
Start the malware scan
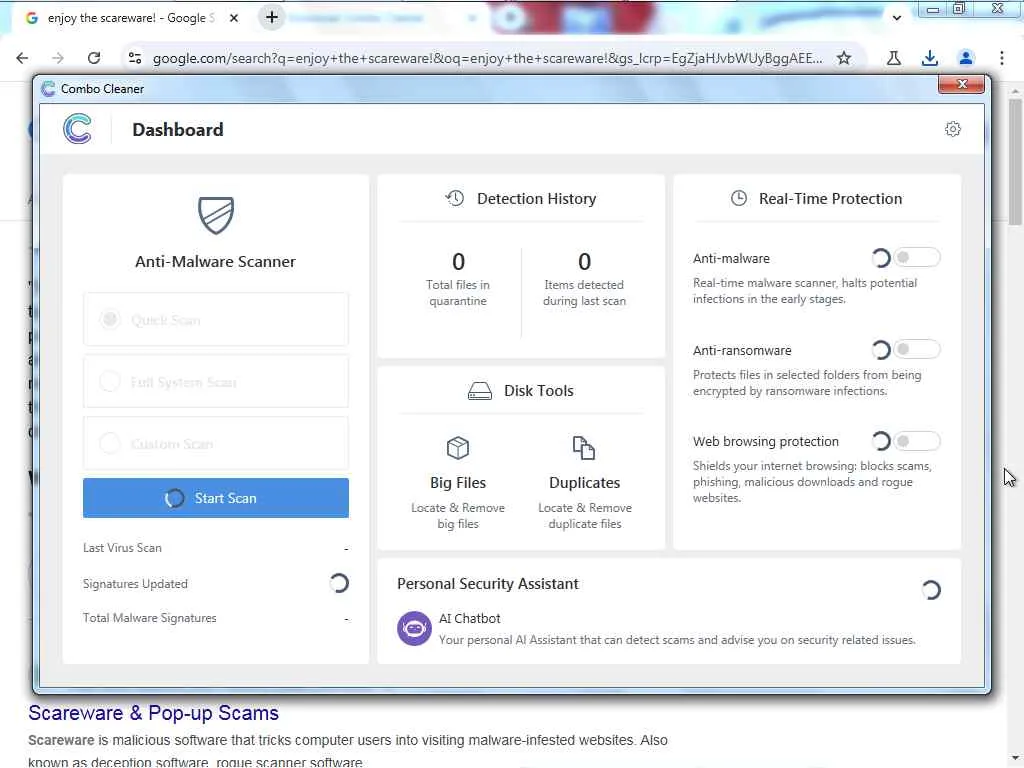216,498
